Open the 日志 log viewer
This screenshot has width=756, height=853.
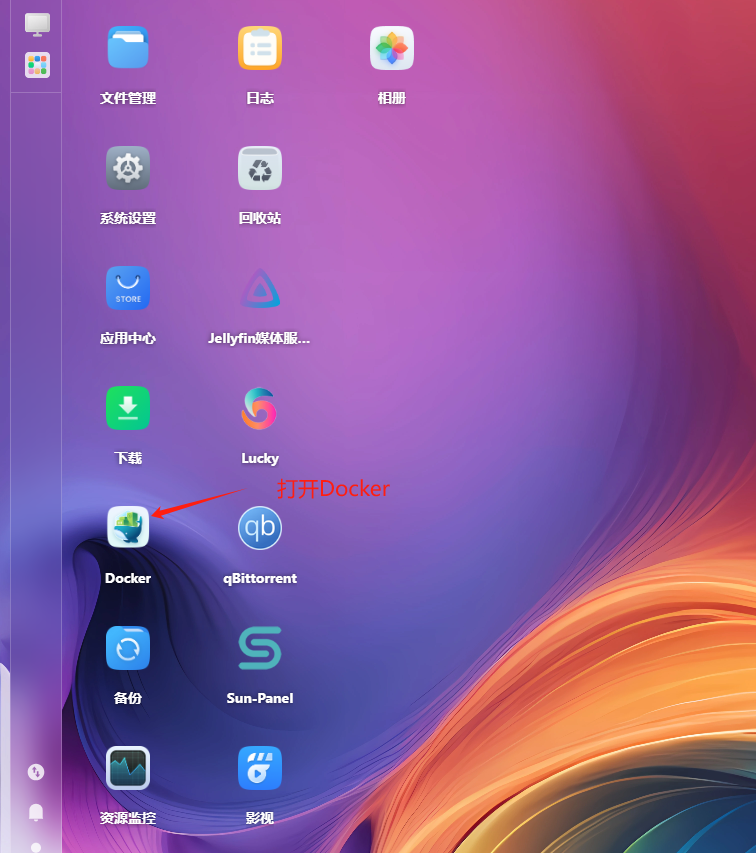coord(260,48)
